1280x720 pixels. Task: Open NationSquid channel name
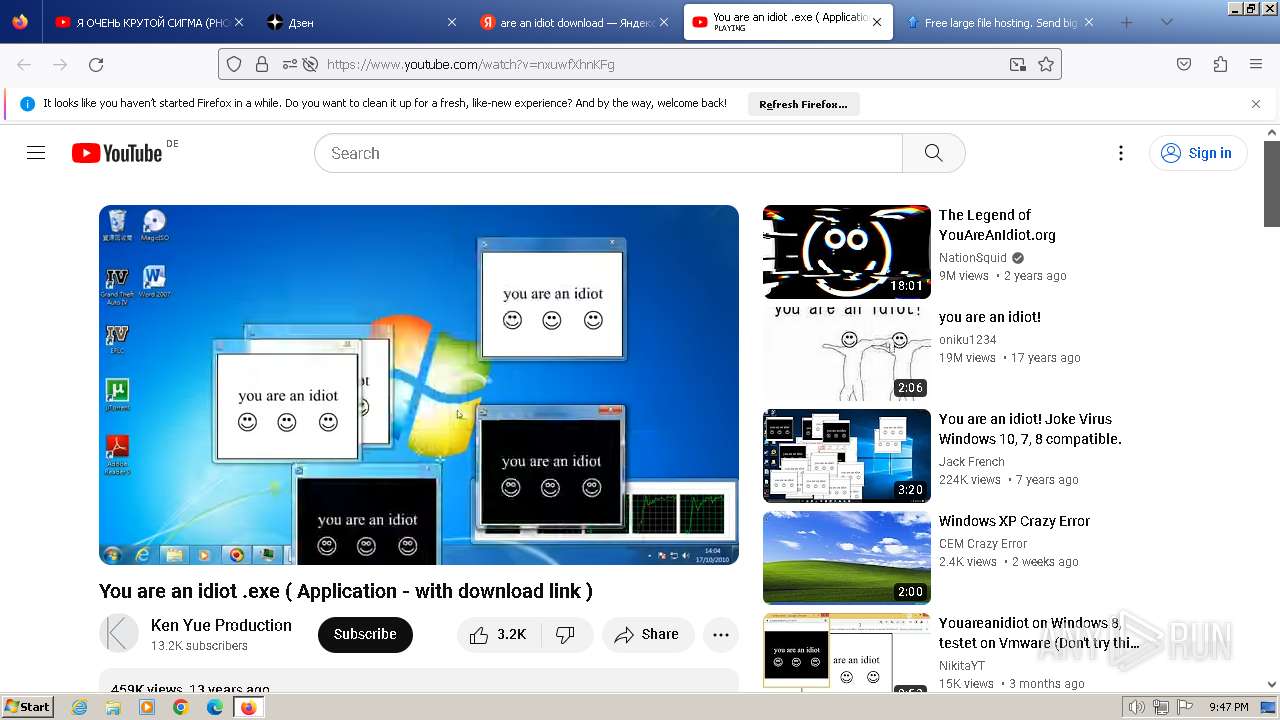(973, 258)
